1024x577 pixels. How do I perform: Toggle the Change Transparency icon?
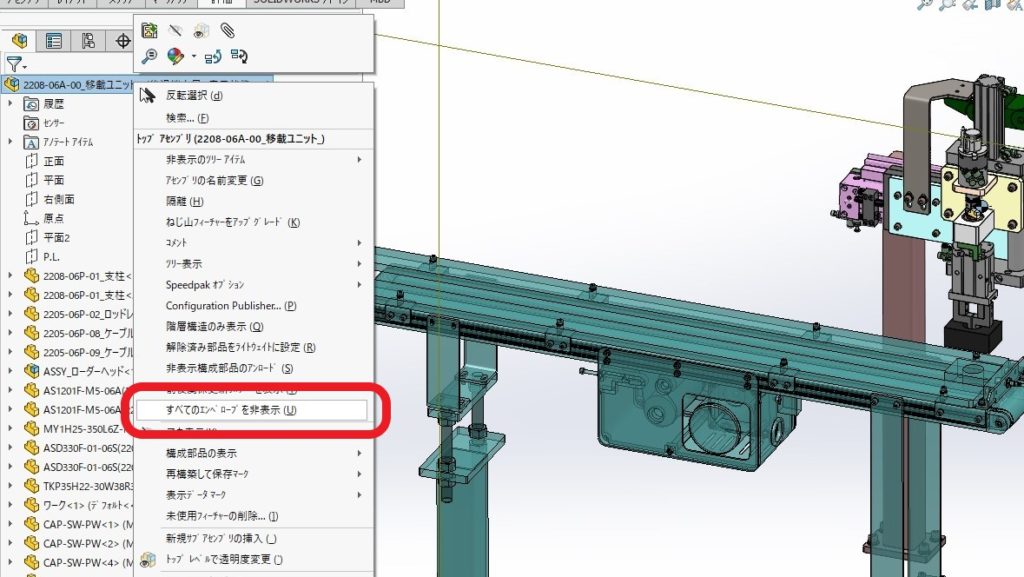click(x=202, y=30)
